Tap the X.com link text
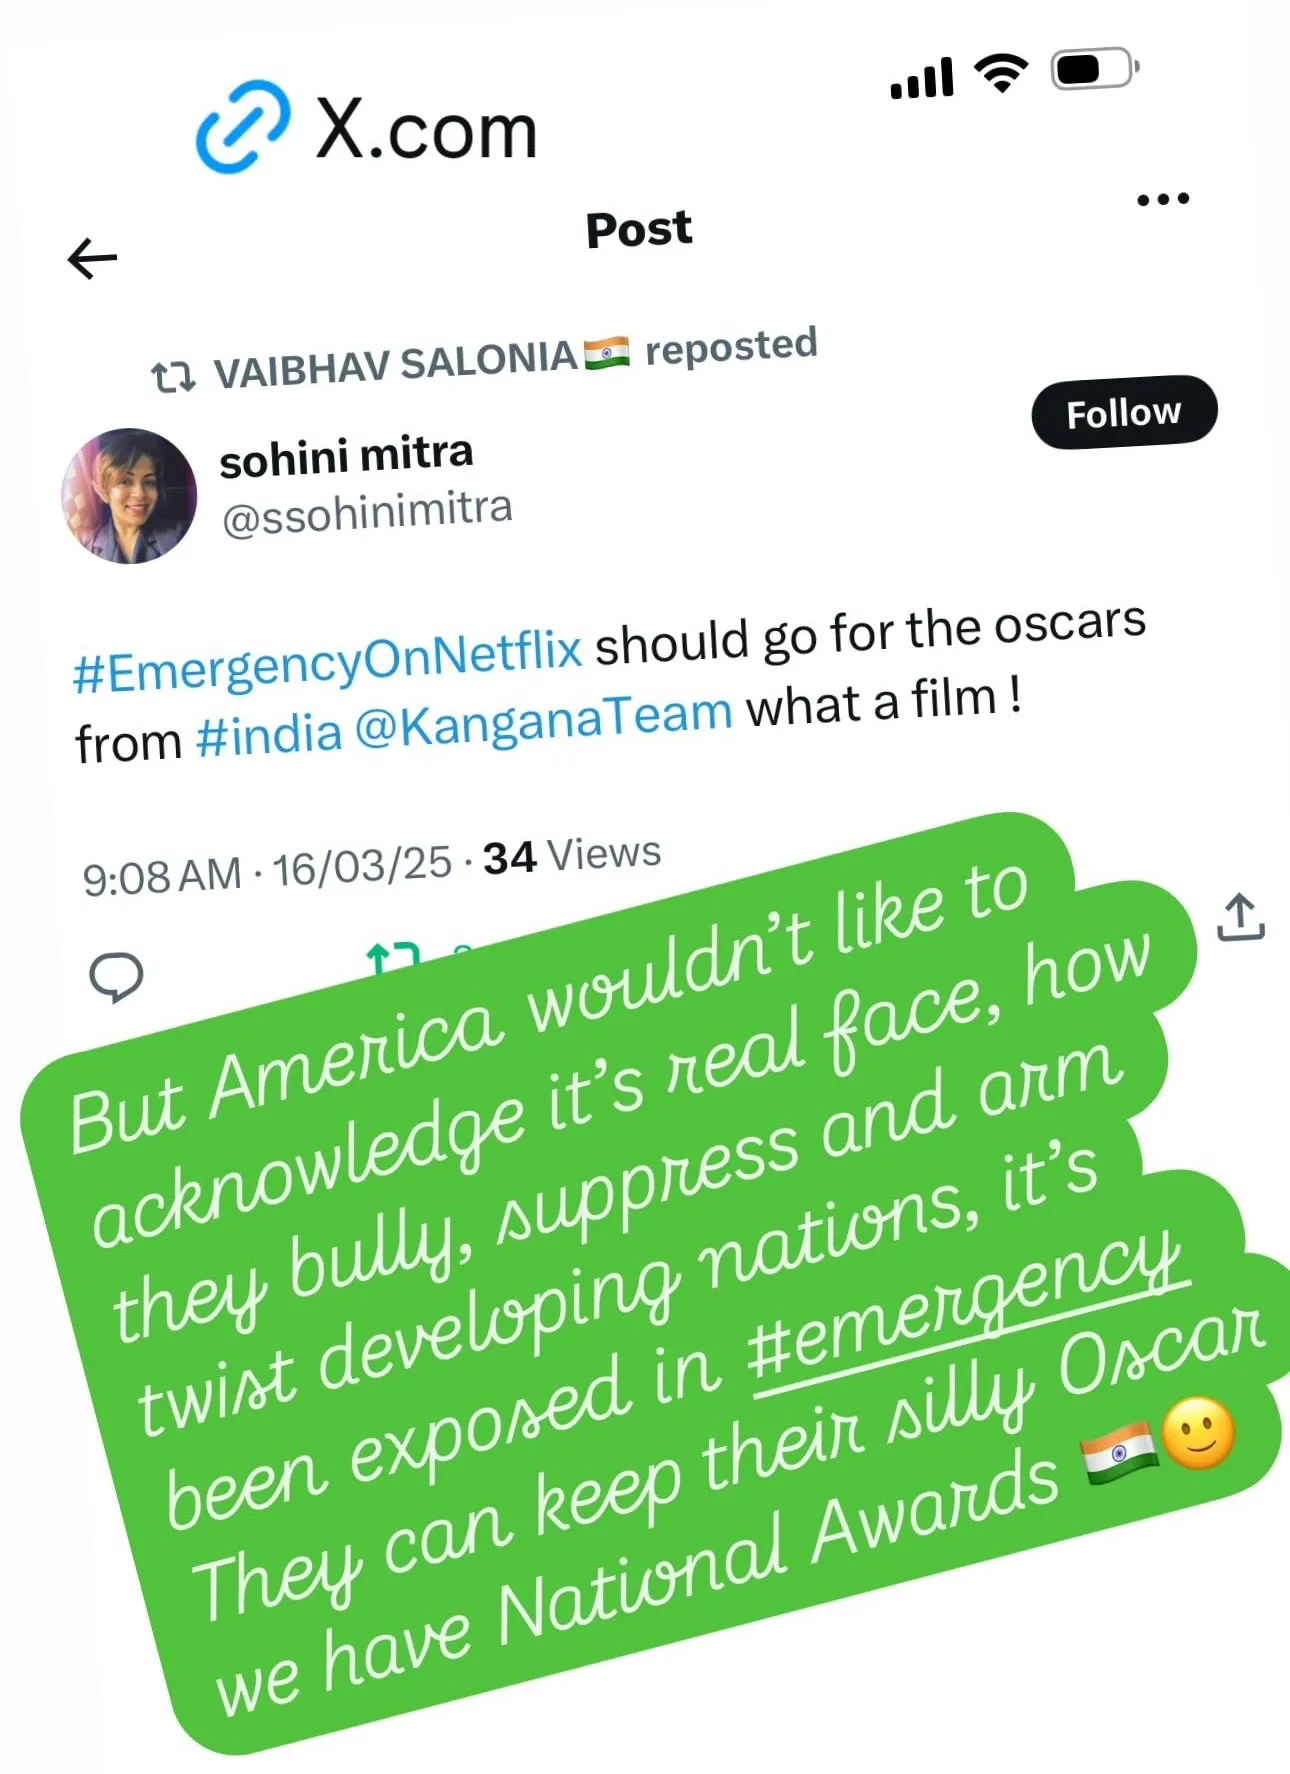Screen dimensions: 1290x1774 pos(427,130)
